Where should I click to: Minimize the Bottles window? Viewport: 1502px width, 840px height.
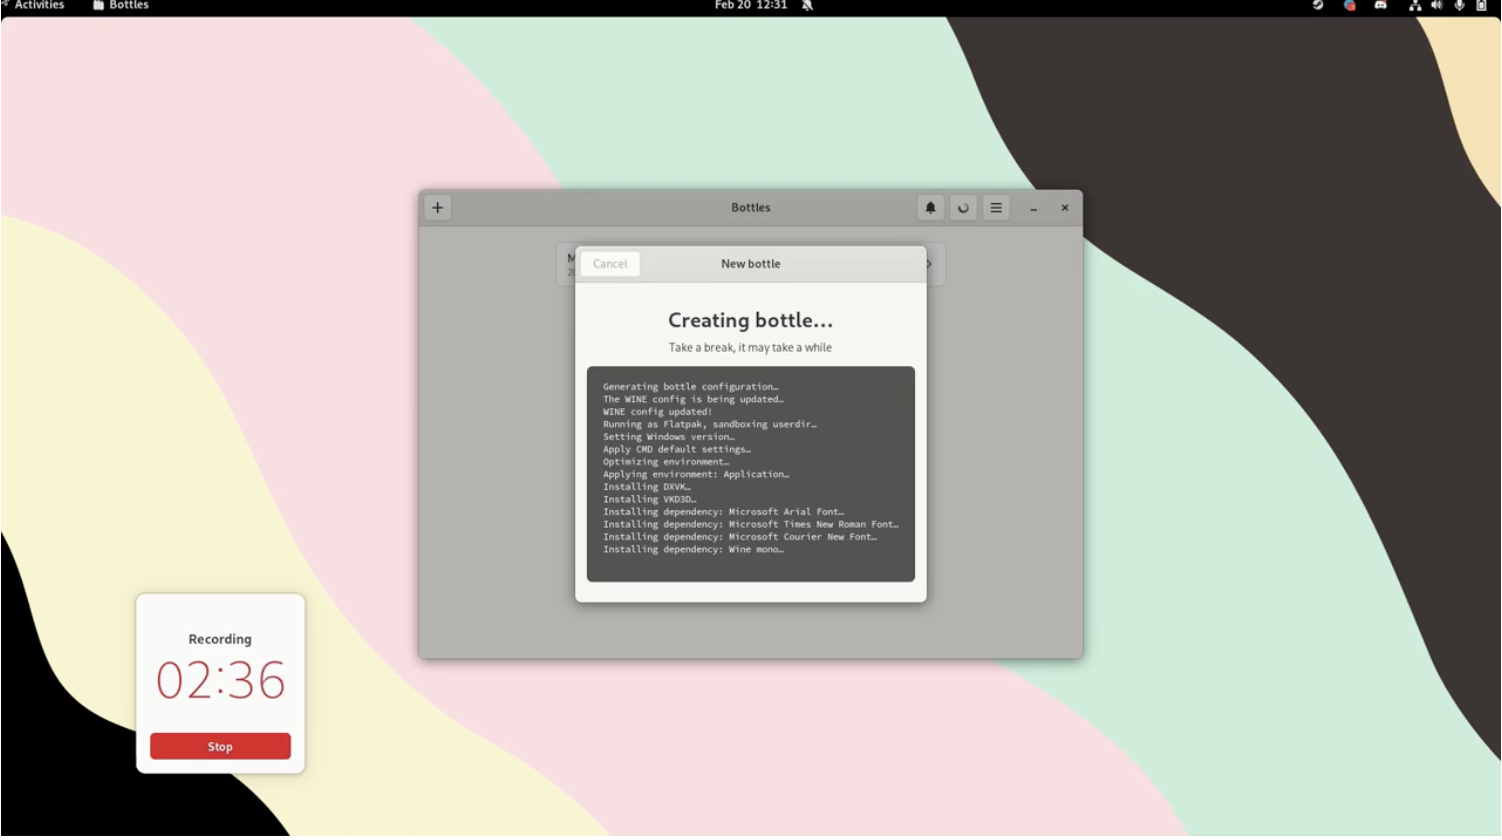pyautogui.click(x=1033, y=208)
